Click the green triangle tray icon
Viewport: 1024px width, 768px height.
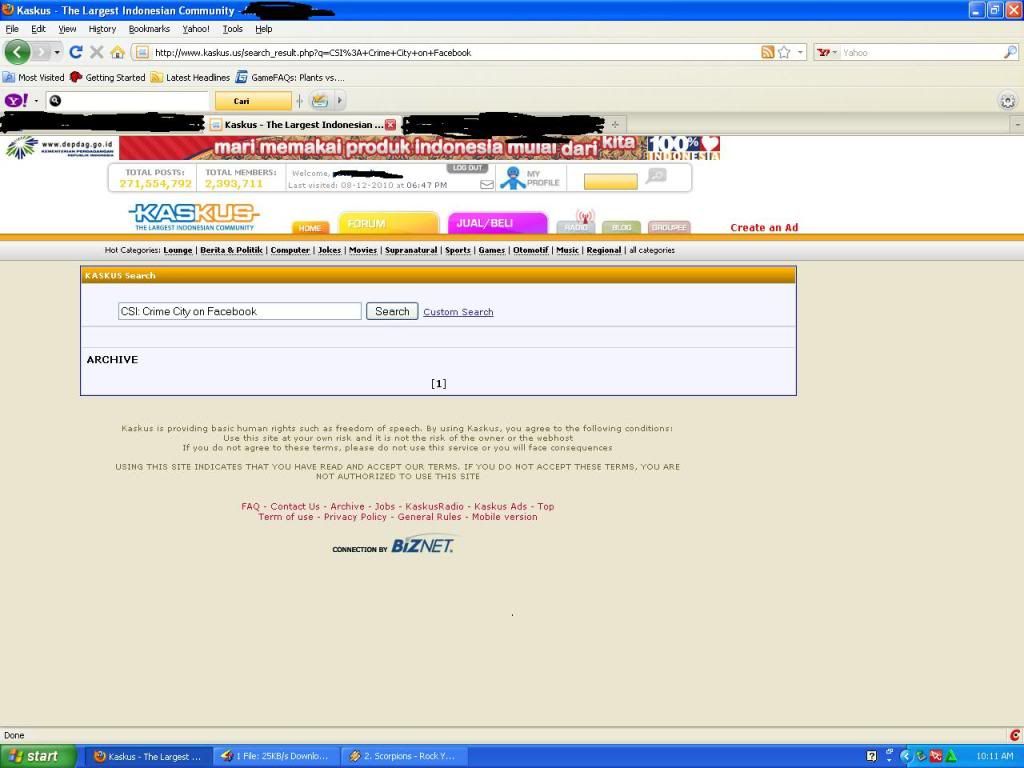click(x=952, y=756)
